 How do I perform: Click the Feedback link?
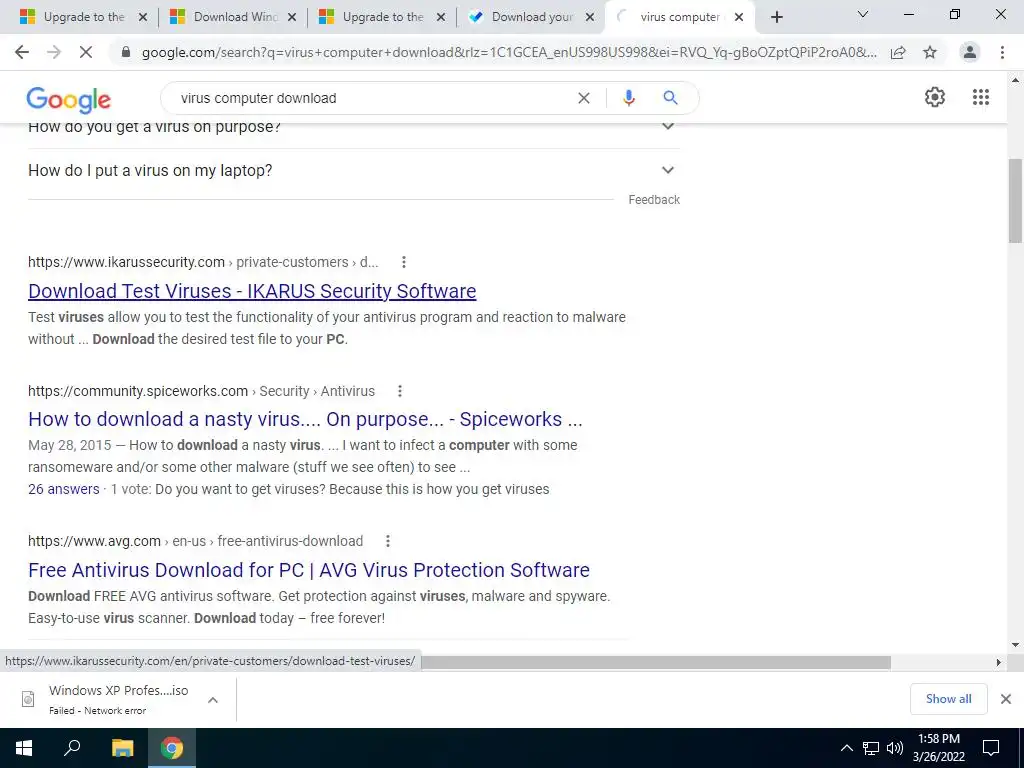tap(654, 200)
